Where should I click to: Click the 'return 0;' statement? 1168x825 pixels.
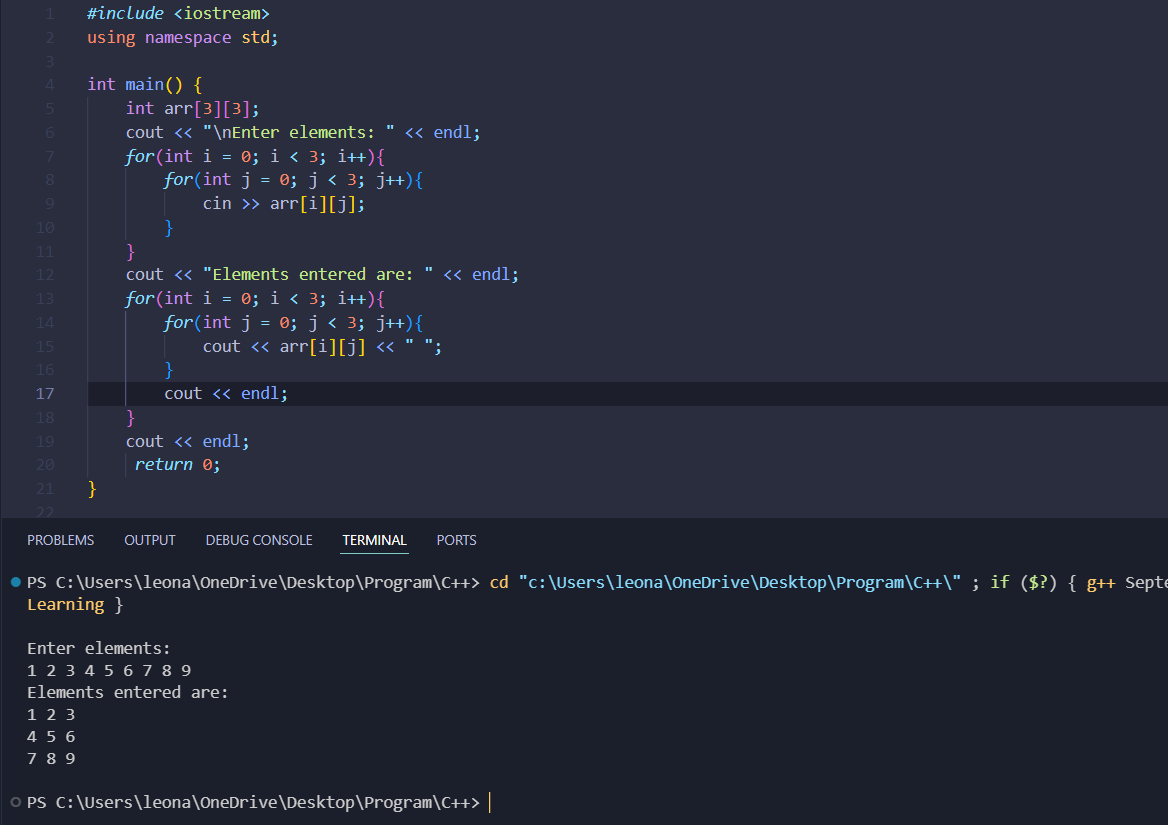pyautogui.click(x=177, y=465)
